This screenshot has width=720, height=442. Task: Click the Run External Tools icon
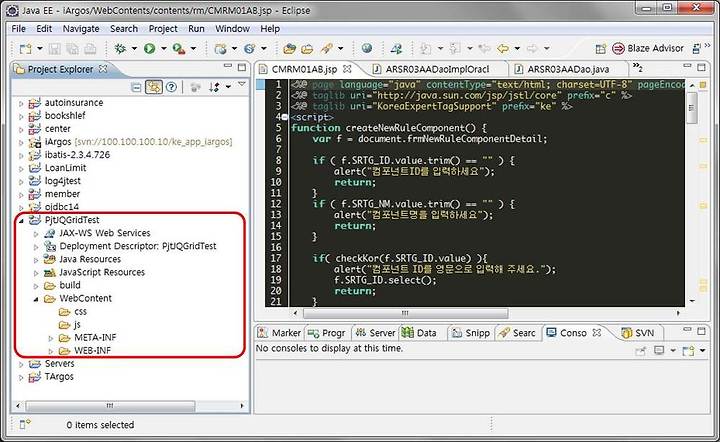(179, 48)
